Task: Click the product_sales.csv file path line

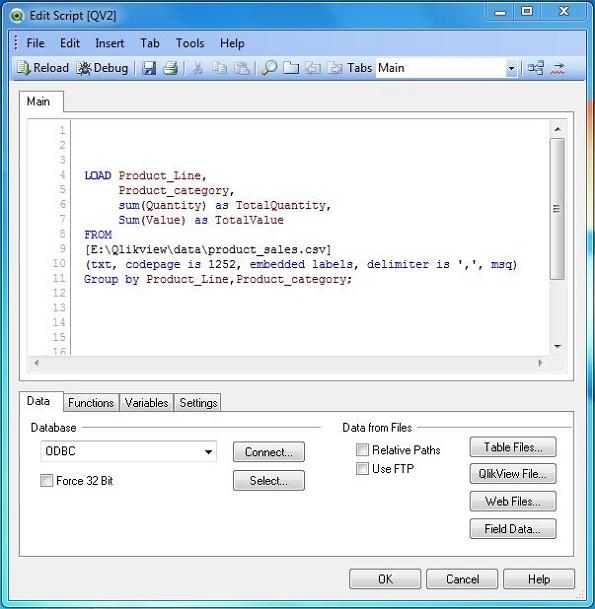Action: click(208, 249)
